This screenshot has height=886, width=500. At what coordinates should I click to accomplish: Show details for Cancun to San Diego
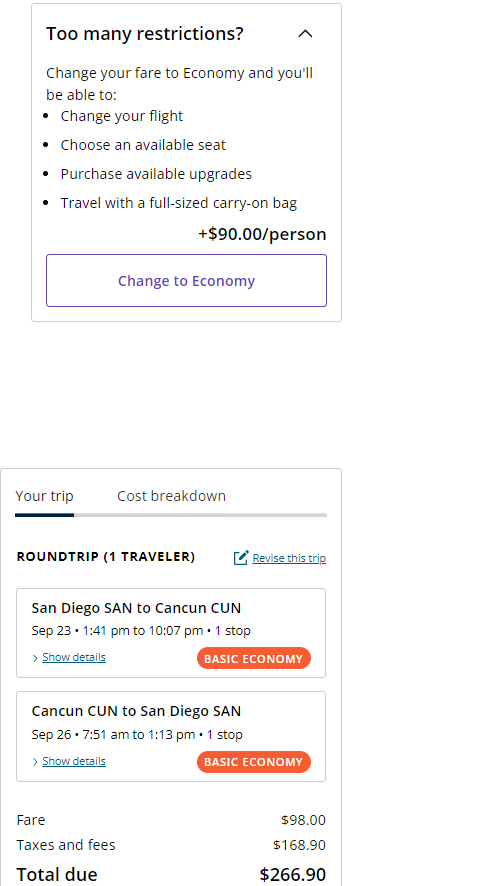pos(74,761)
